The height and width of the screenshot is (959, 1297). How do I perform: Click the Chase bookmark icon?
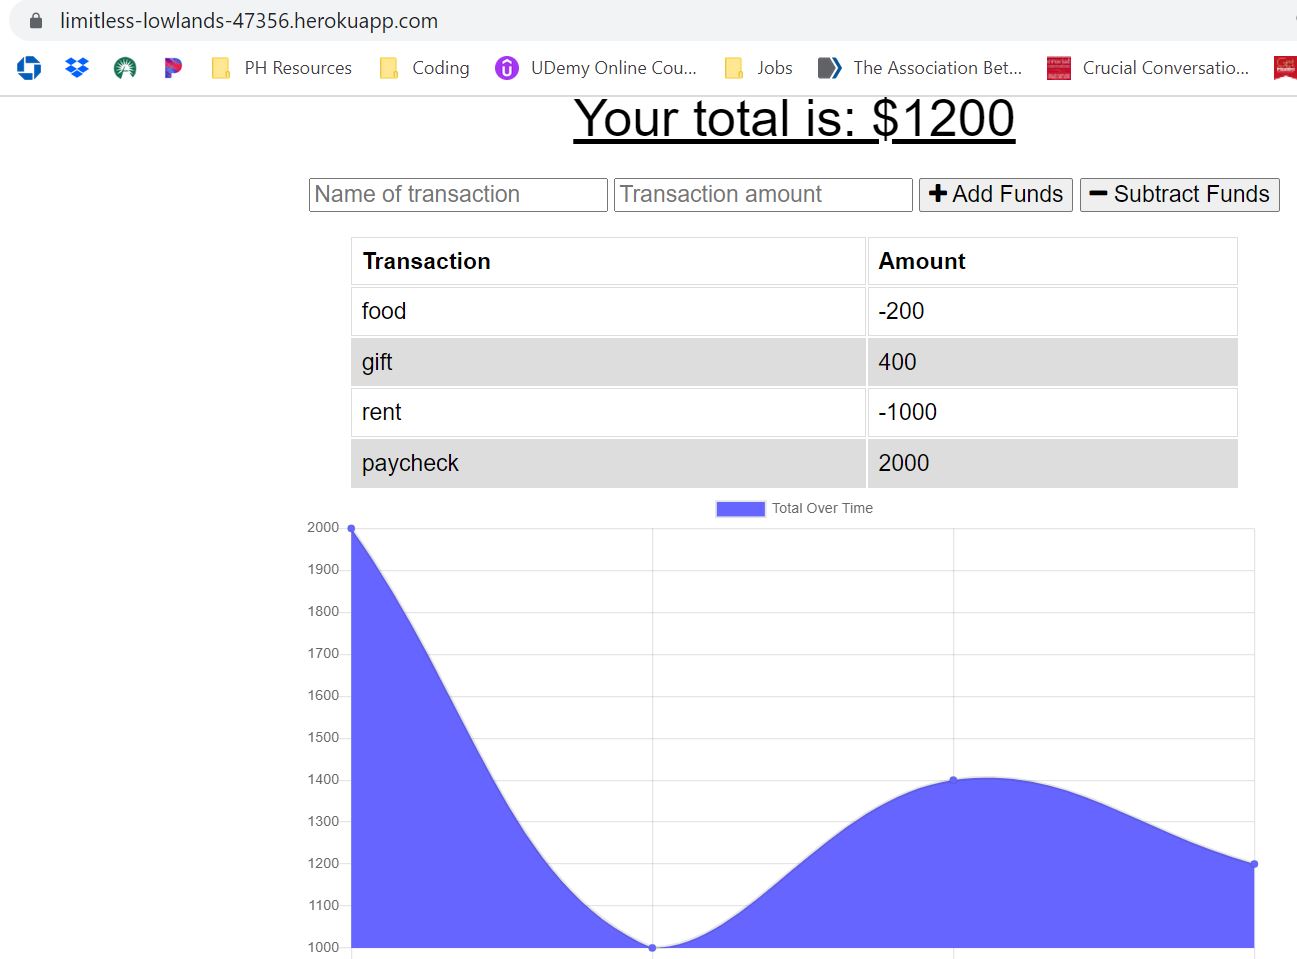(x=29, y=68)
